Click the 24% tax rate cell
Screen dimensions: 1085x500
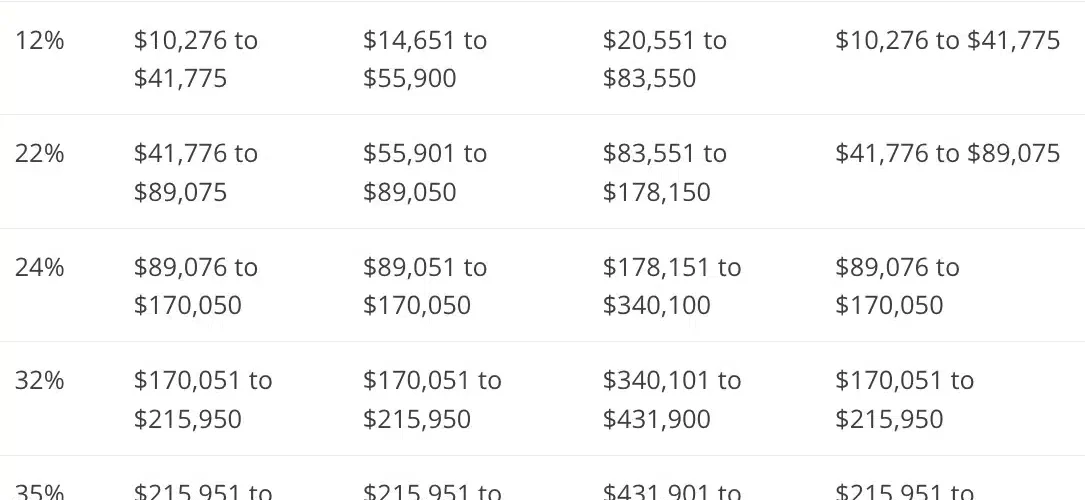click(40, 268)
